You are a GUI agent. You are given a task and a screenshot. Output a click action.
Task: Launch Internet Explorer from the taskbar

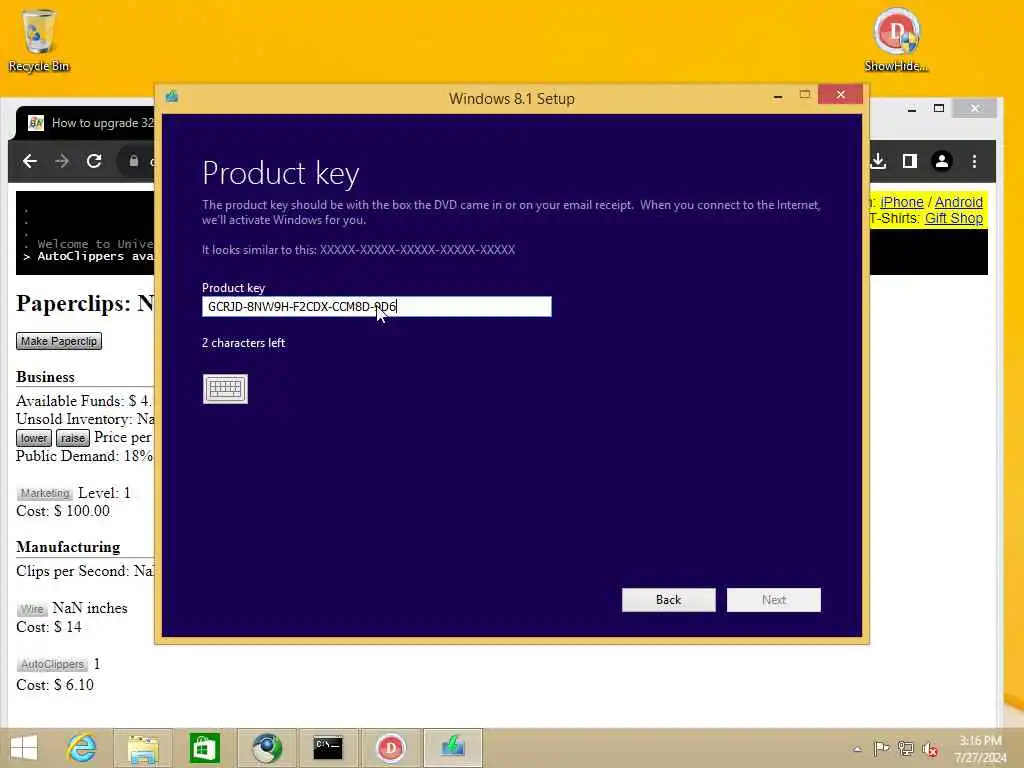pos(82,748)
